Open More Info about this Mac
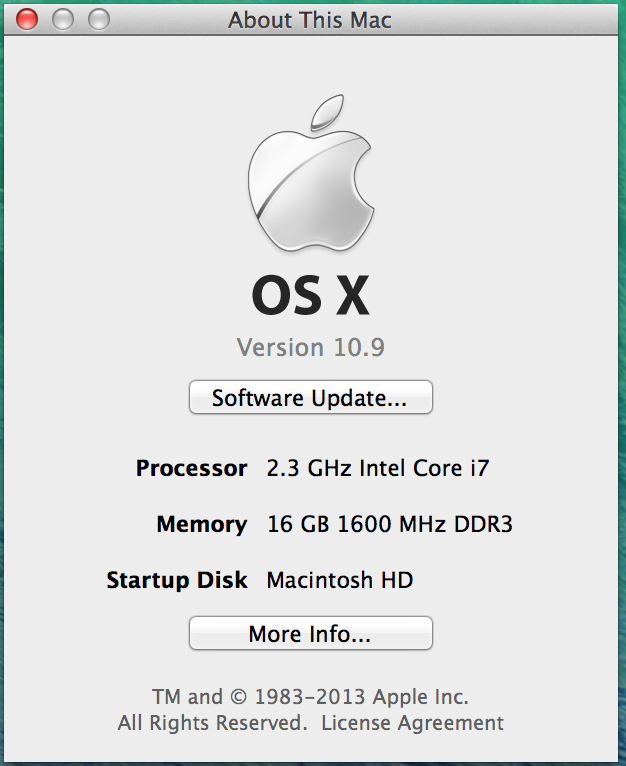626x766 pixels. coord(310,634)
